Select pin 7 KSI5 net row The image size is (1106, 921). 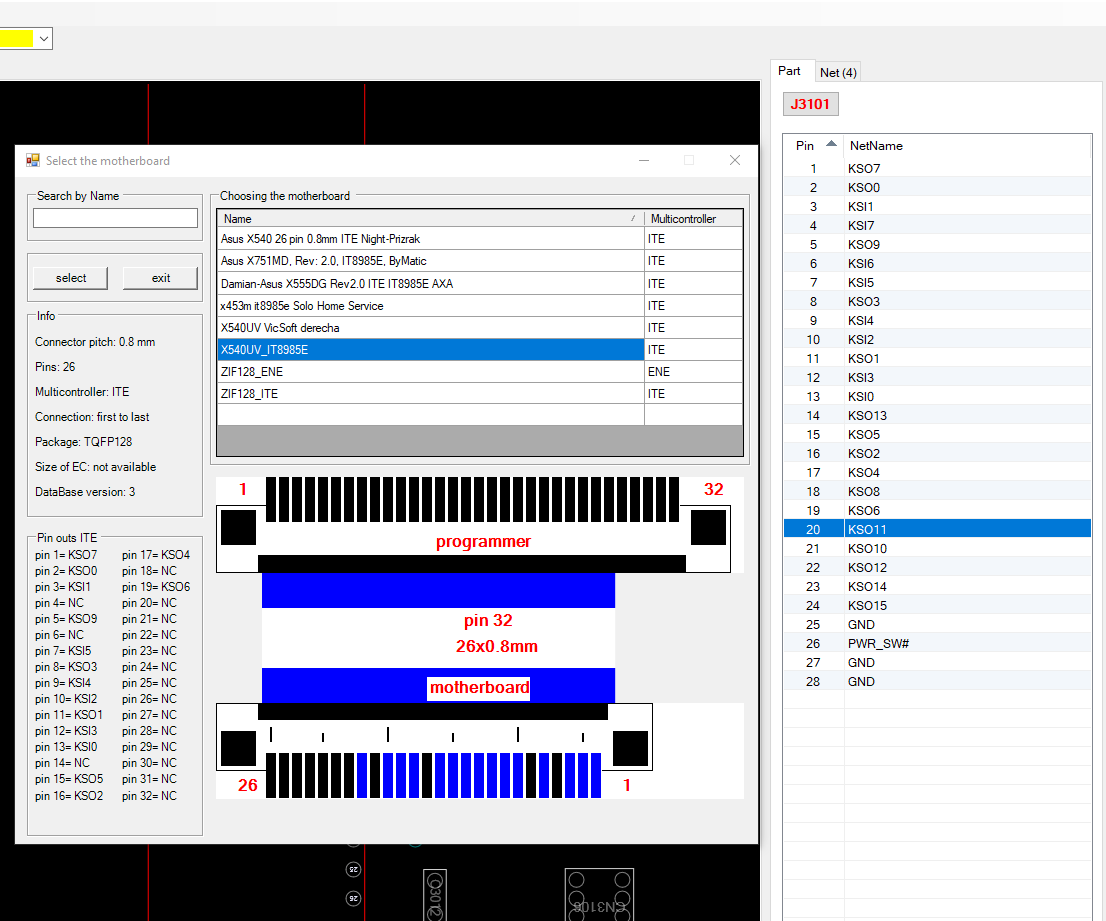(x=937, y=283)
